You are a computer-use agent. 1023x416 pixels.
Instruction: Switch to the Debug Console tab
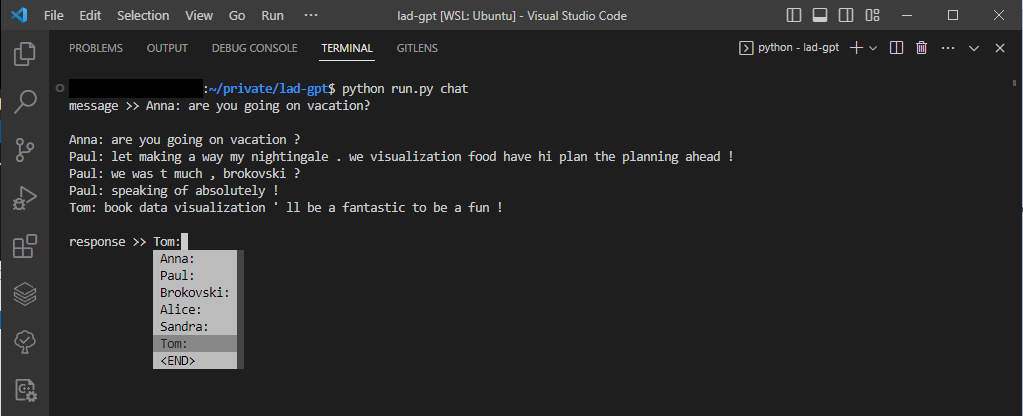pos(254,48)
